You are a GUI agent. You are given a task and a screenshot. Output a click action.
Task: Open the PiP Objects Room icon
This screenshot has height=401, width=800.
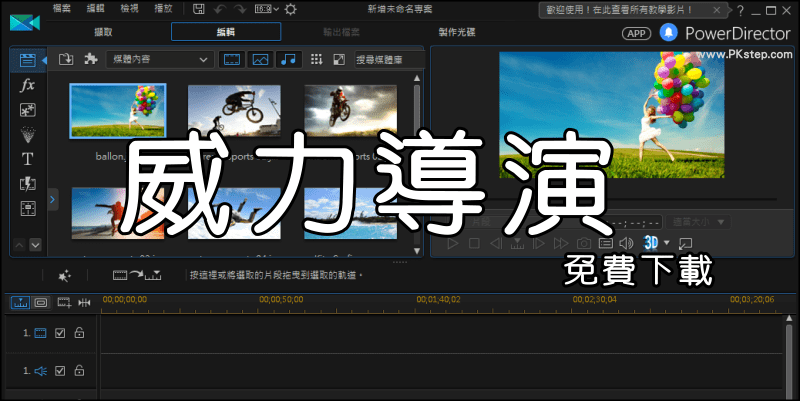click(x=28, y=110)
